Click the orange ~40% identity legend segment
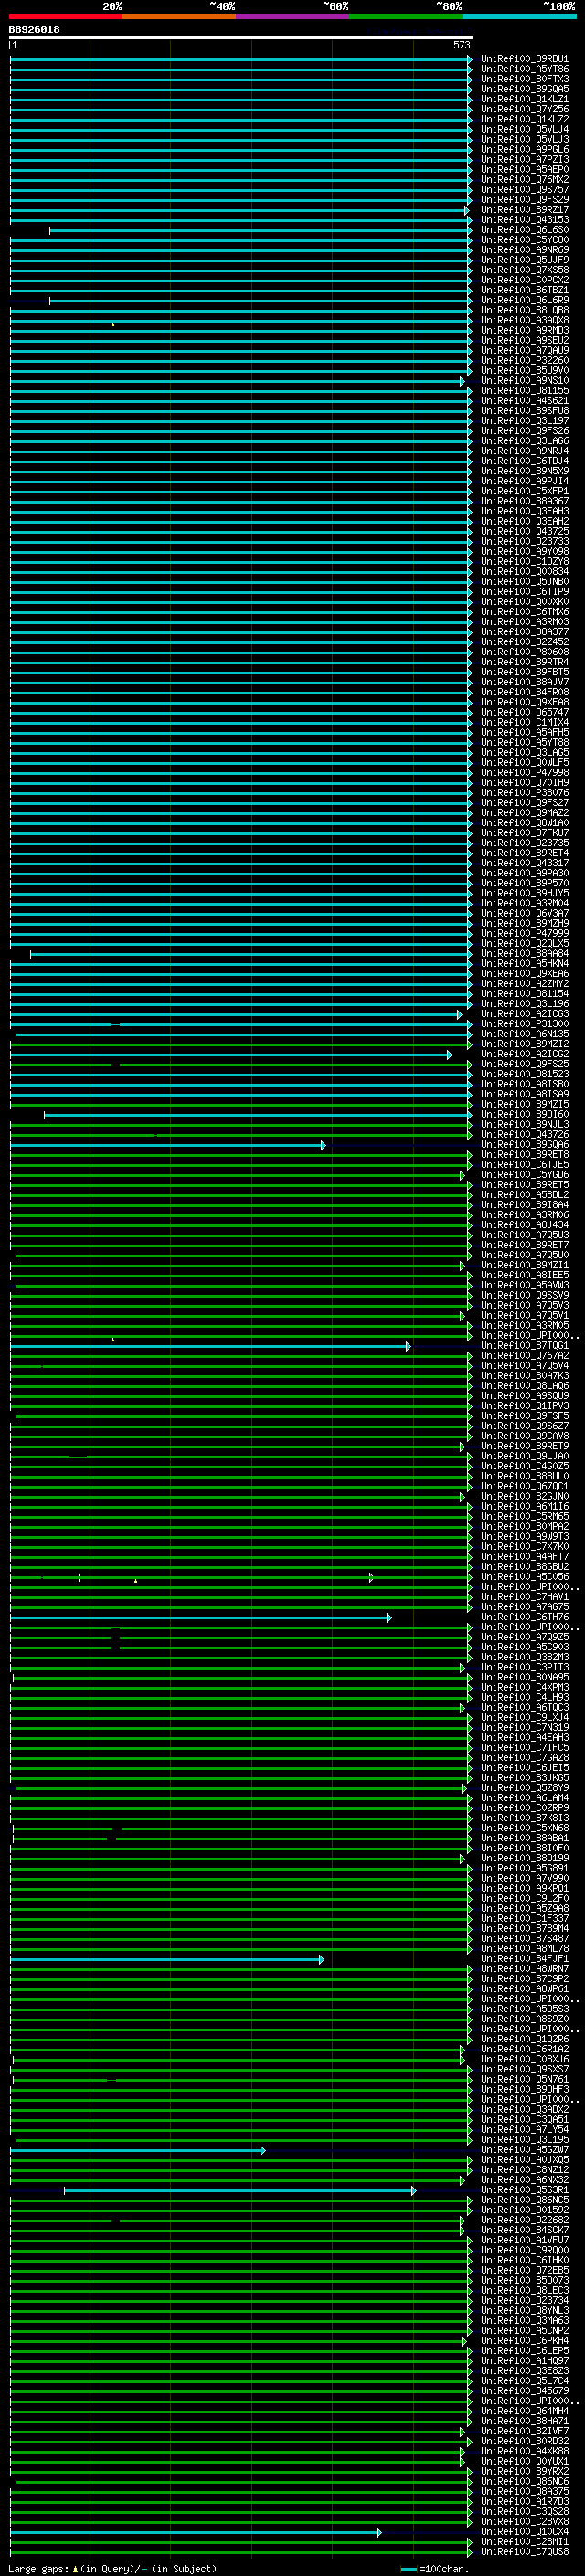Screen dimensions: 585x2576 pyautogui.click(x=179, y=16)
